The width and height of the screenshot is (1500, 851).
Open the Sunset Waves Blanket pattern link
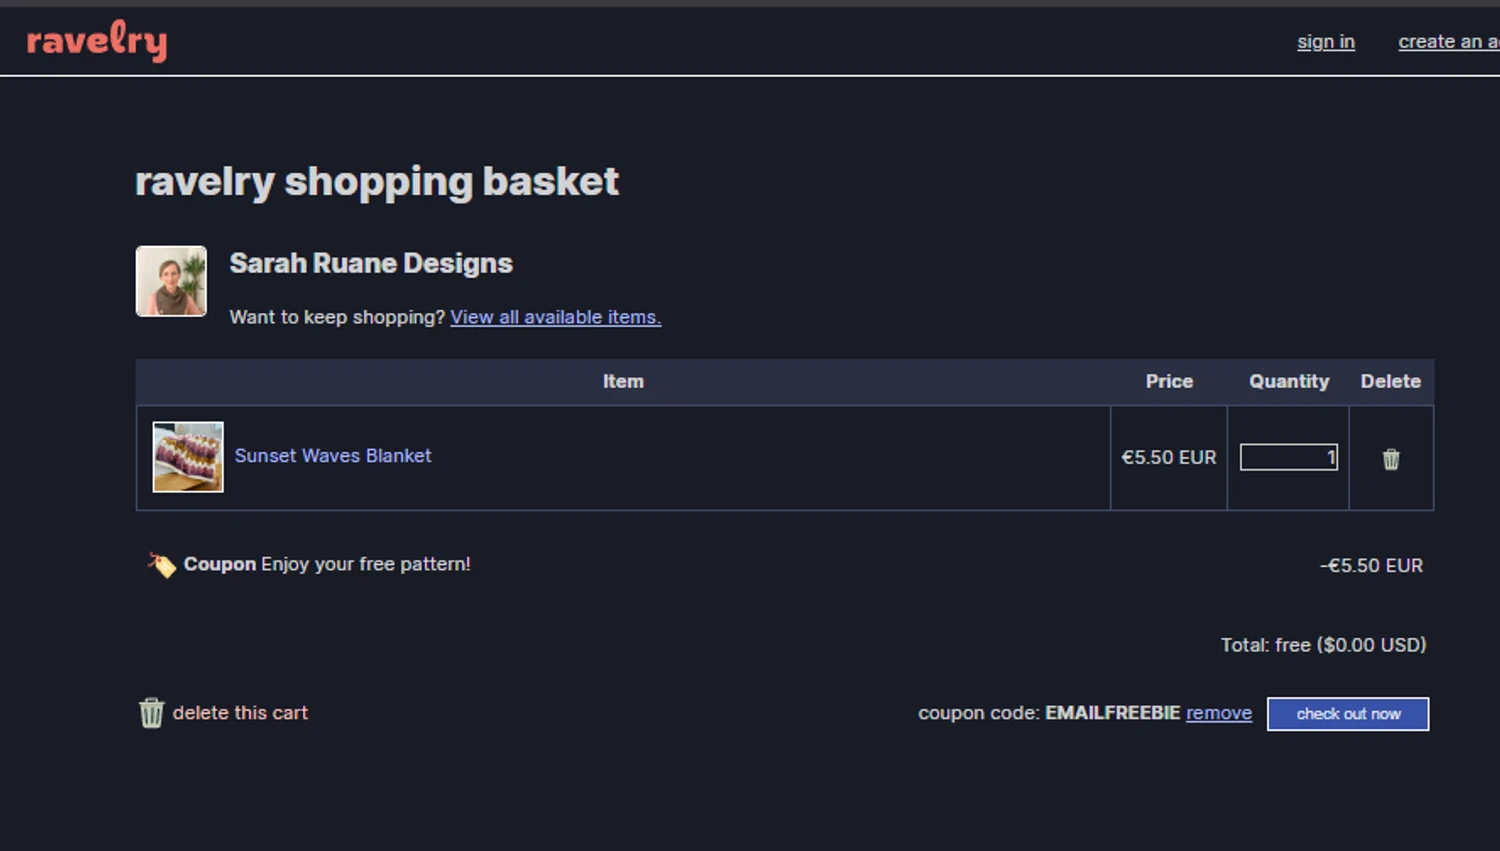point(333,455)
